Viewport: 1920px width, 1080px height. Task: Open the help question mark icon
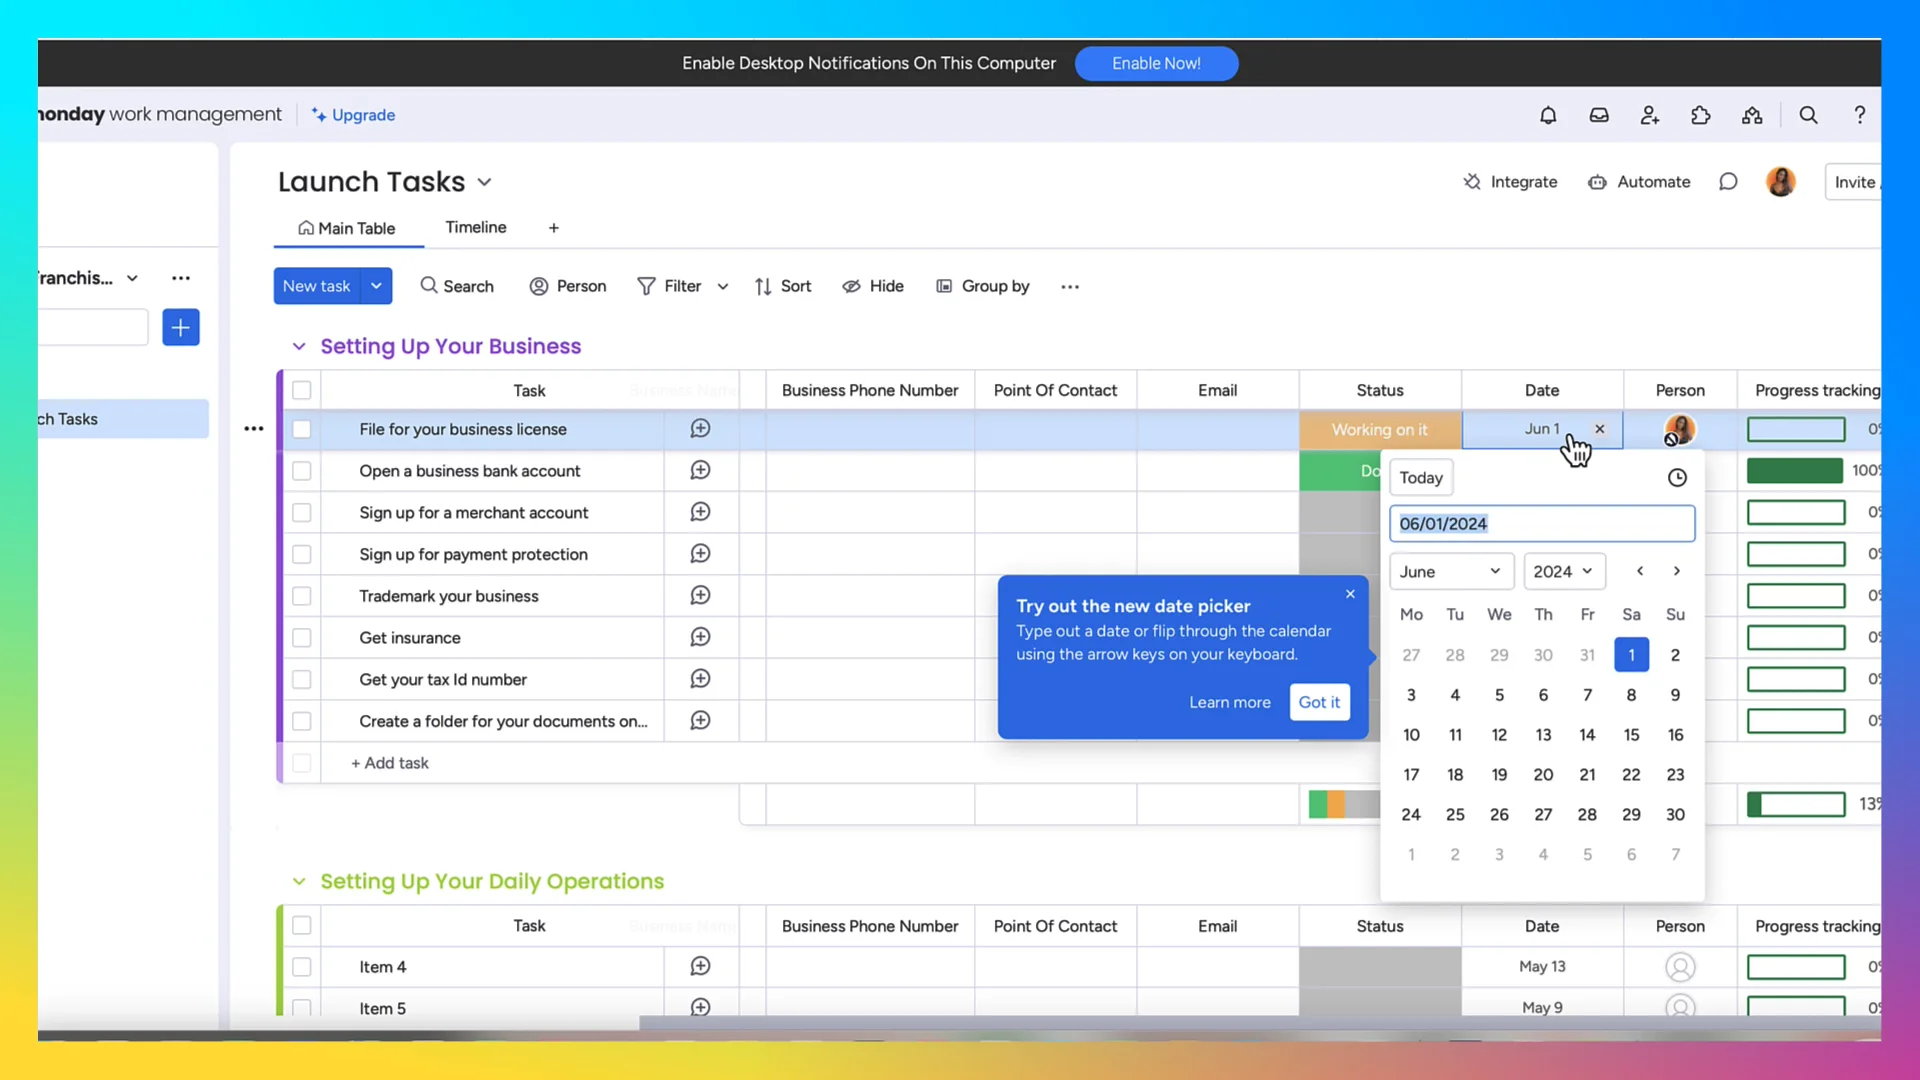pos(1859,115)
